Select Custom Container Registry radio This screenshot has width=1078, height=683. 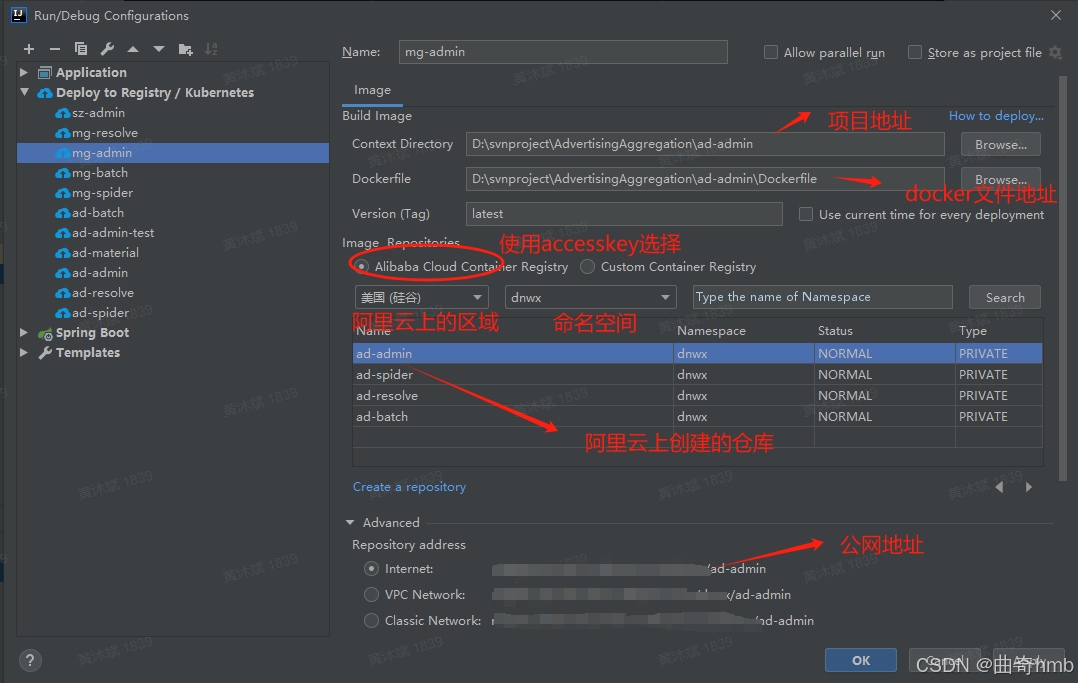pos(588,266)
